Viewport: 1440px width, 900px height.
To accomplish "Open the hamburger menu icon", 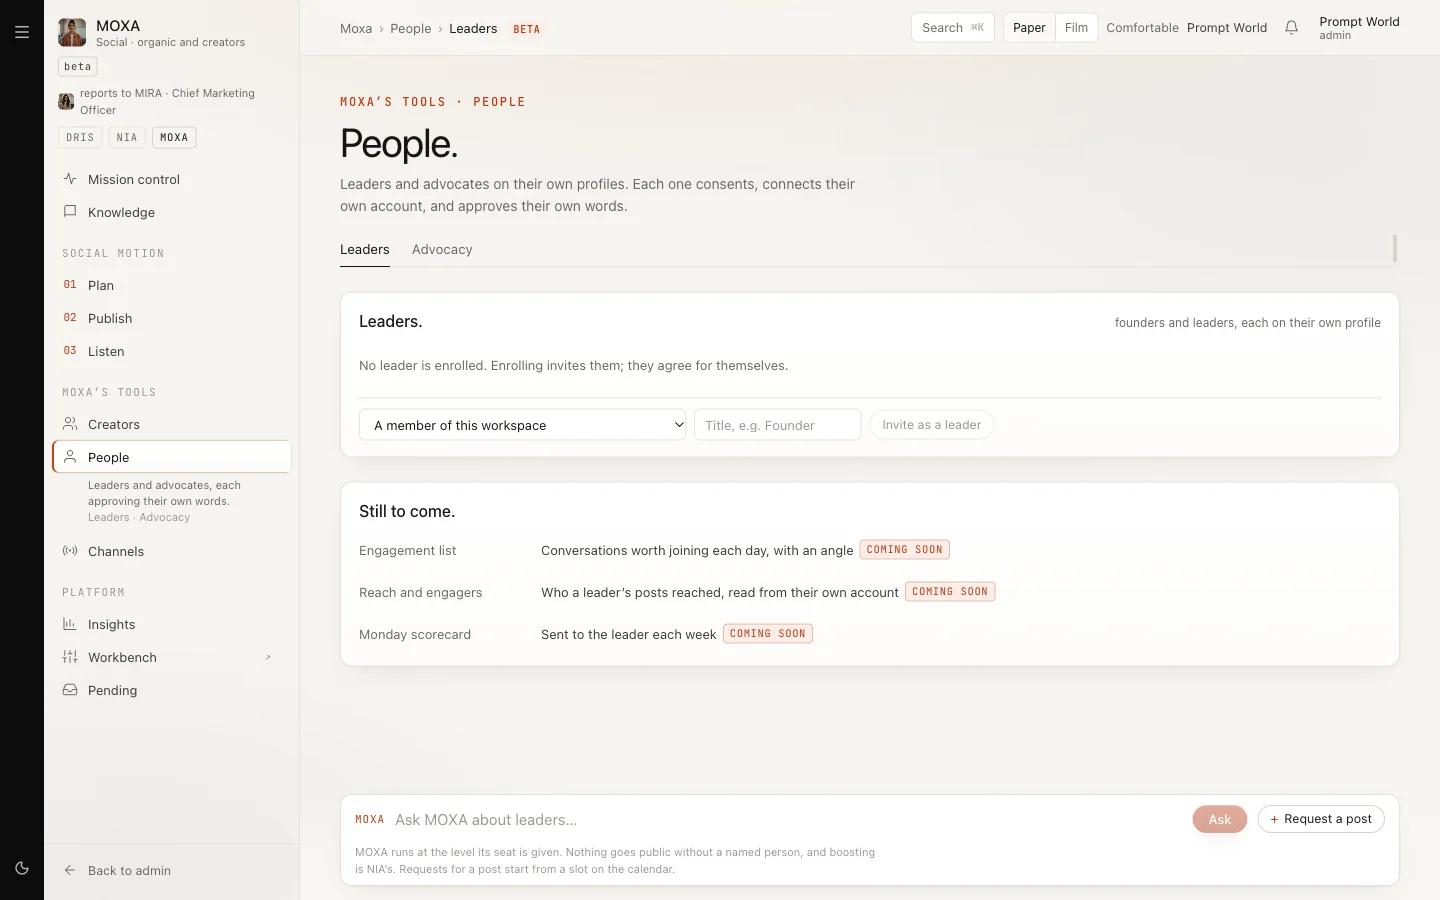I will [x=22, y=32].
